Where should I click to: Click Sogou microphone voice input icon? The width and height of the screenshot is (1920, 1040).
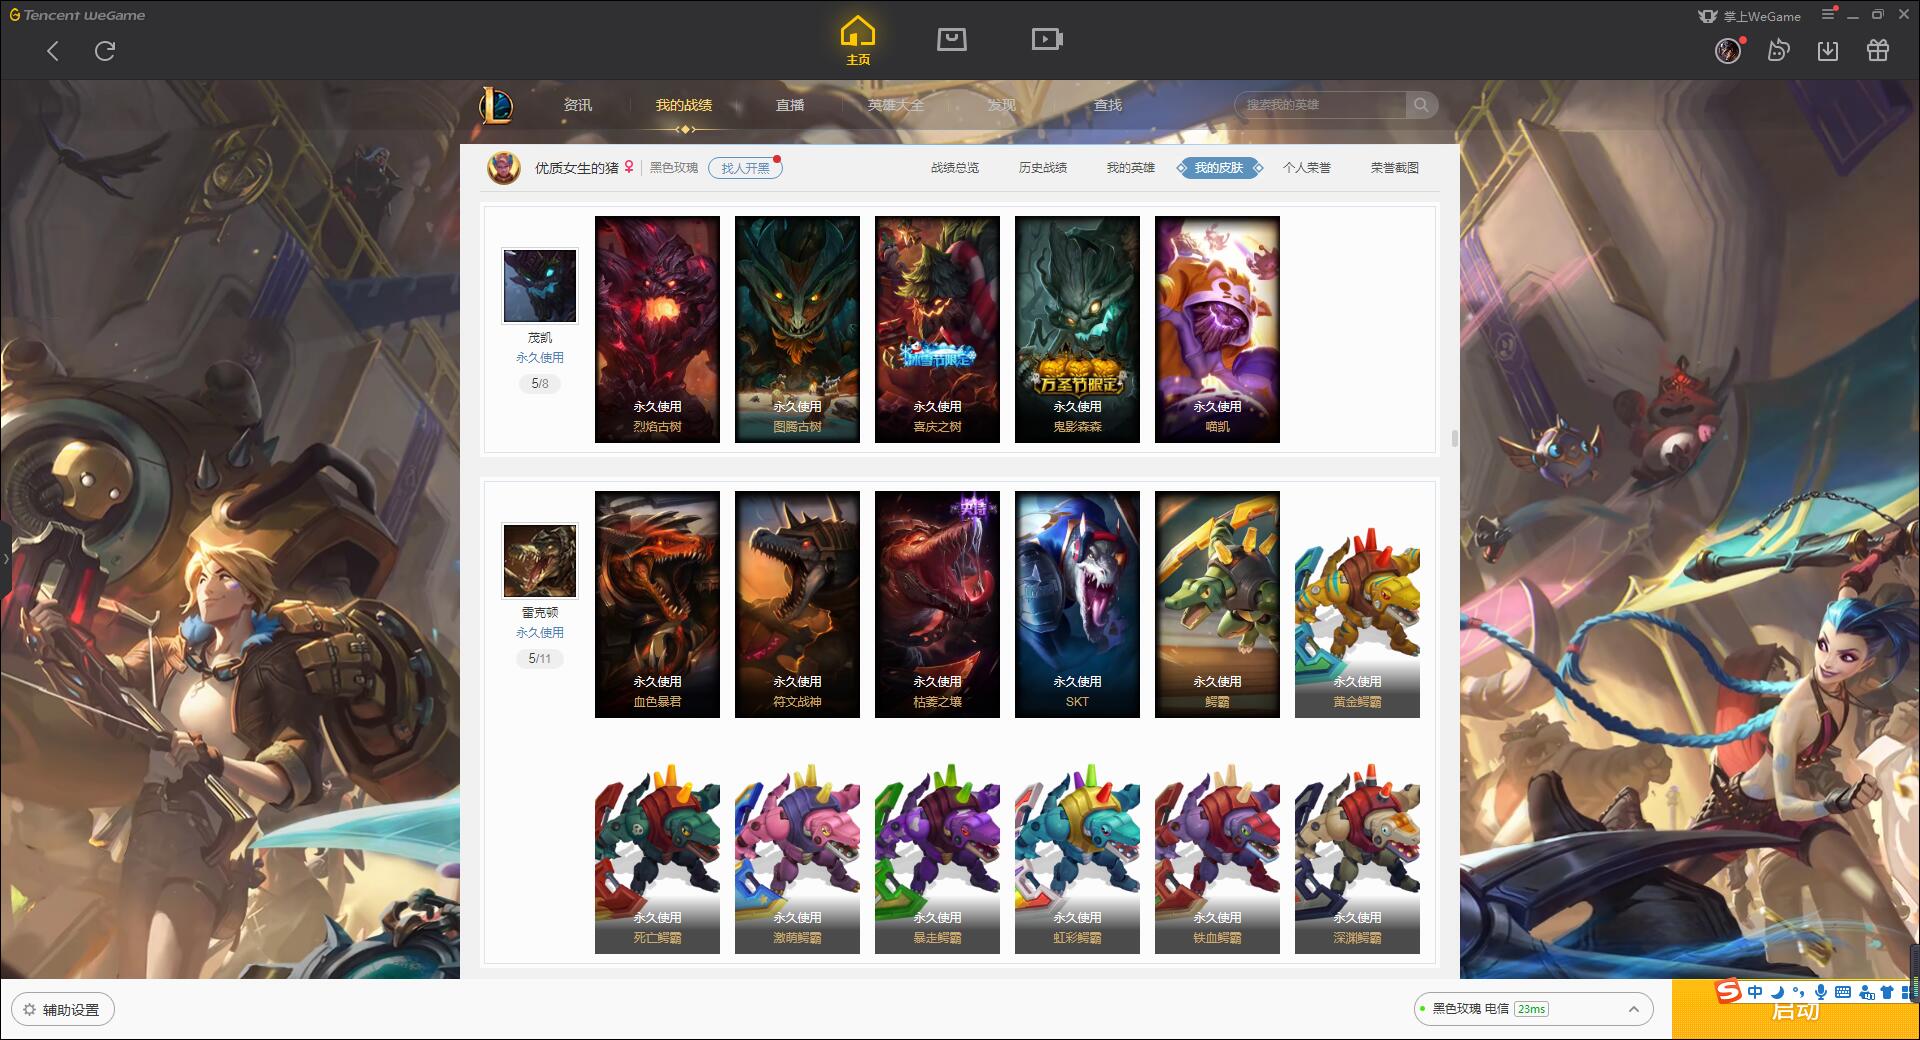(x=1821, y=992)
